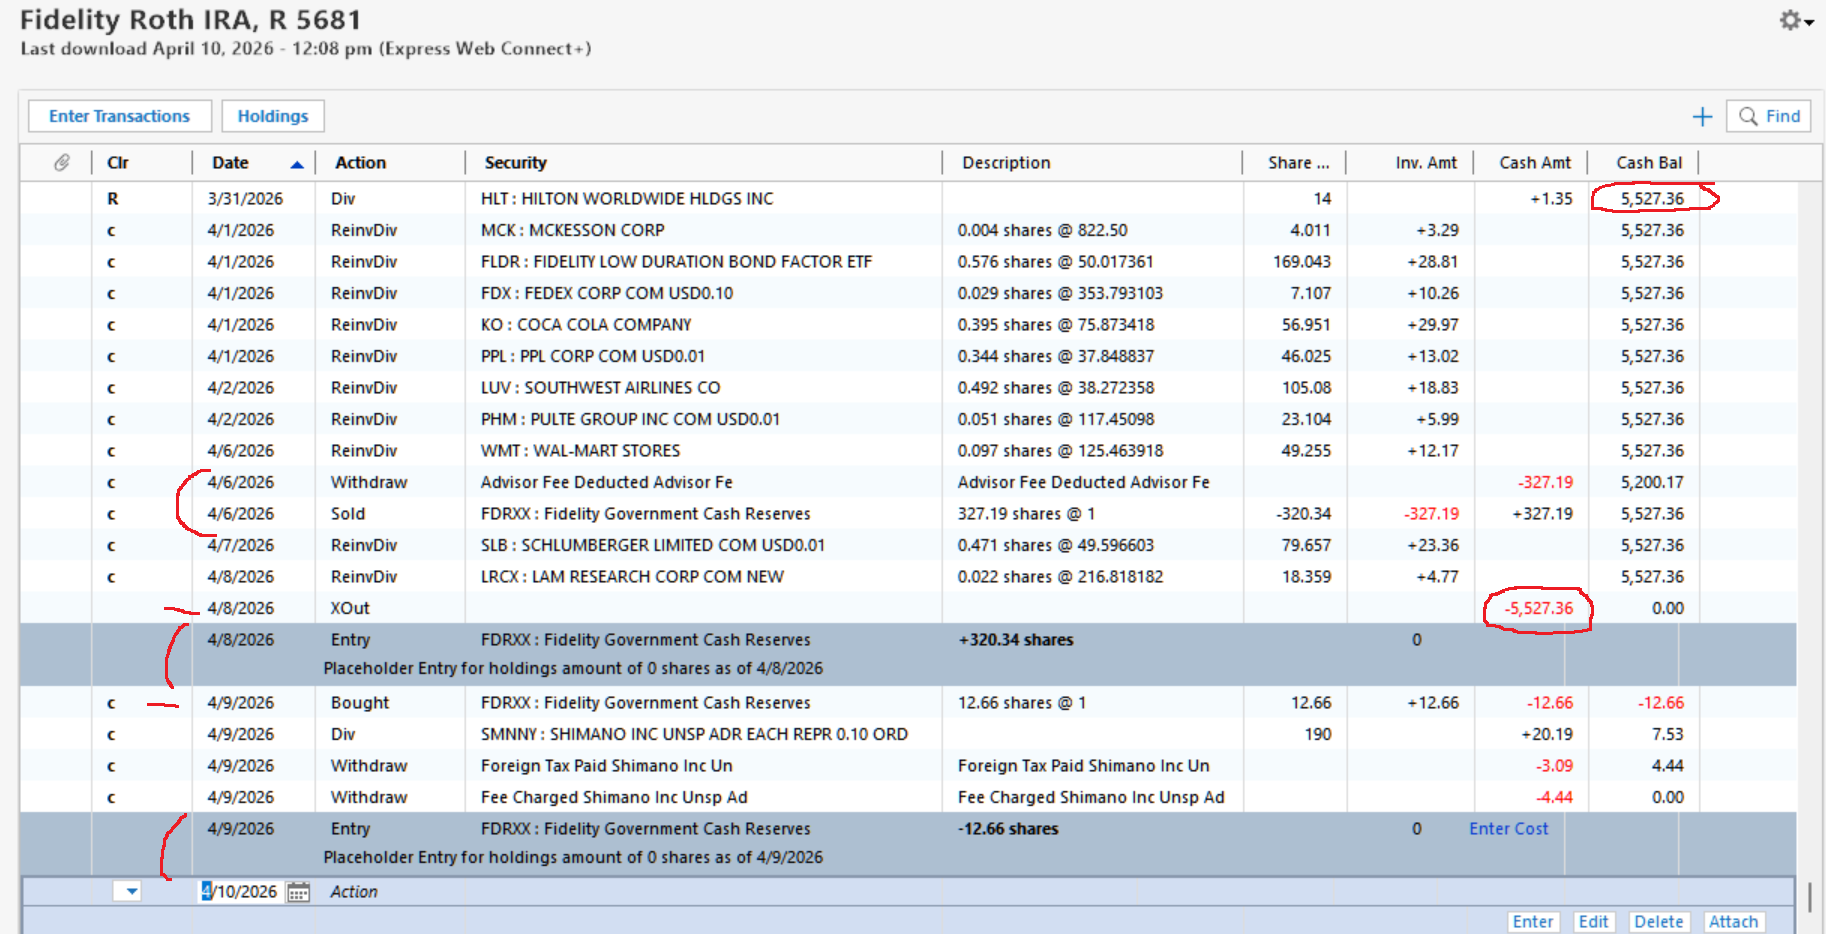This screenshot has width=1826, height=934.
Task: Click the register's vertical scrollbar thumb
Action: pos(1809,895)
